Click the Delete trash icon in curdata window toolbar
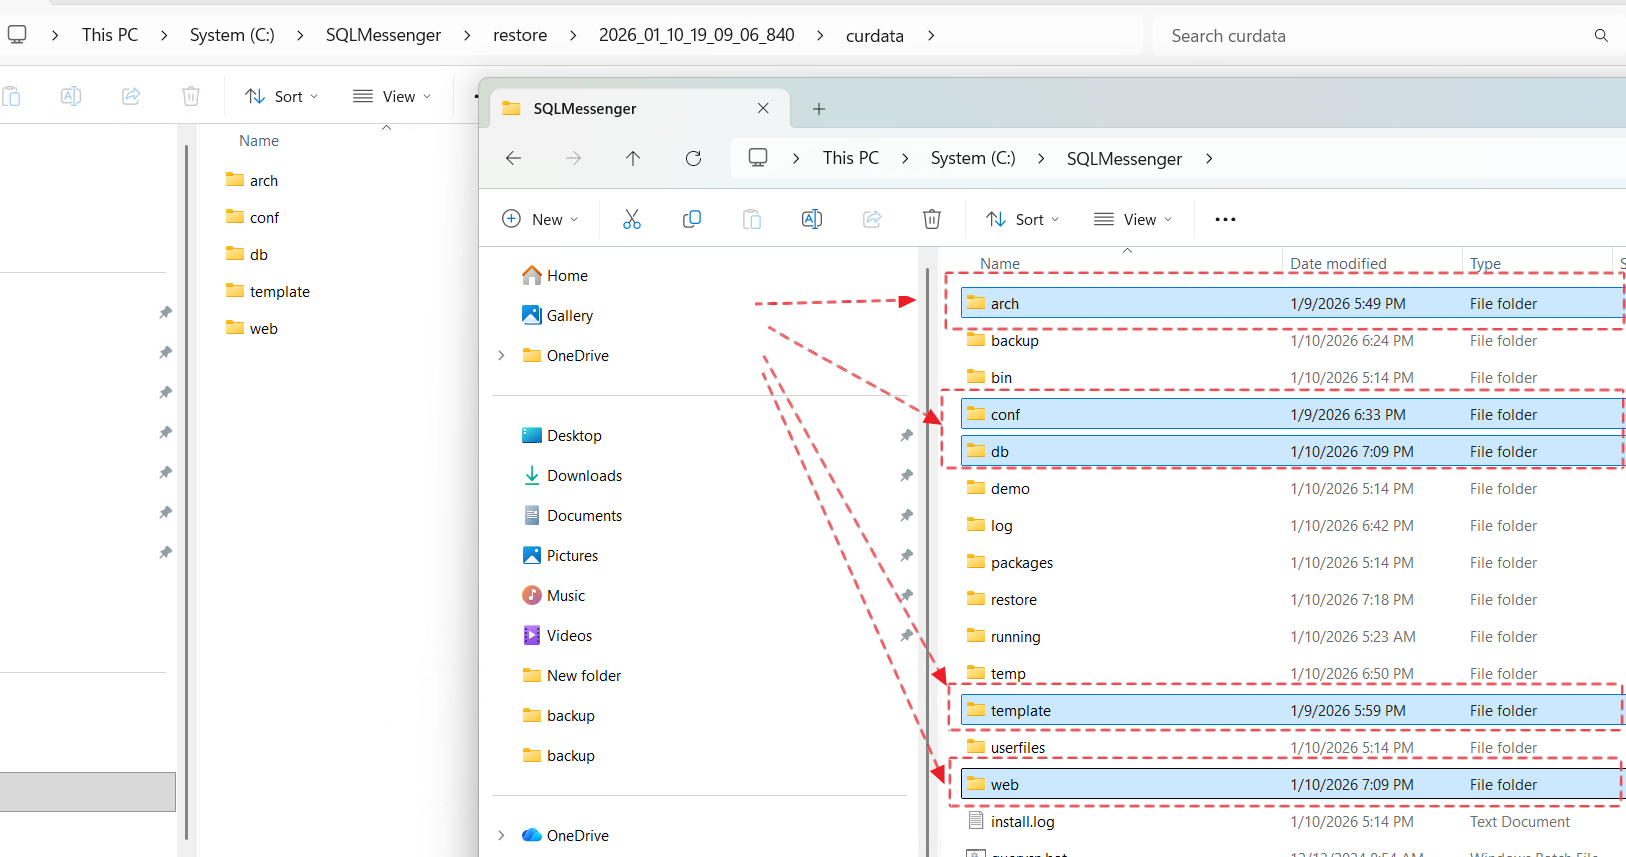Image resolution: width=1626 pixels, height=857 pixels. (191, 96)
